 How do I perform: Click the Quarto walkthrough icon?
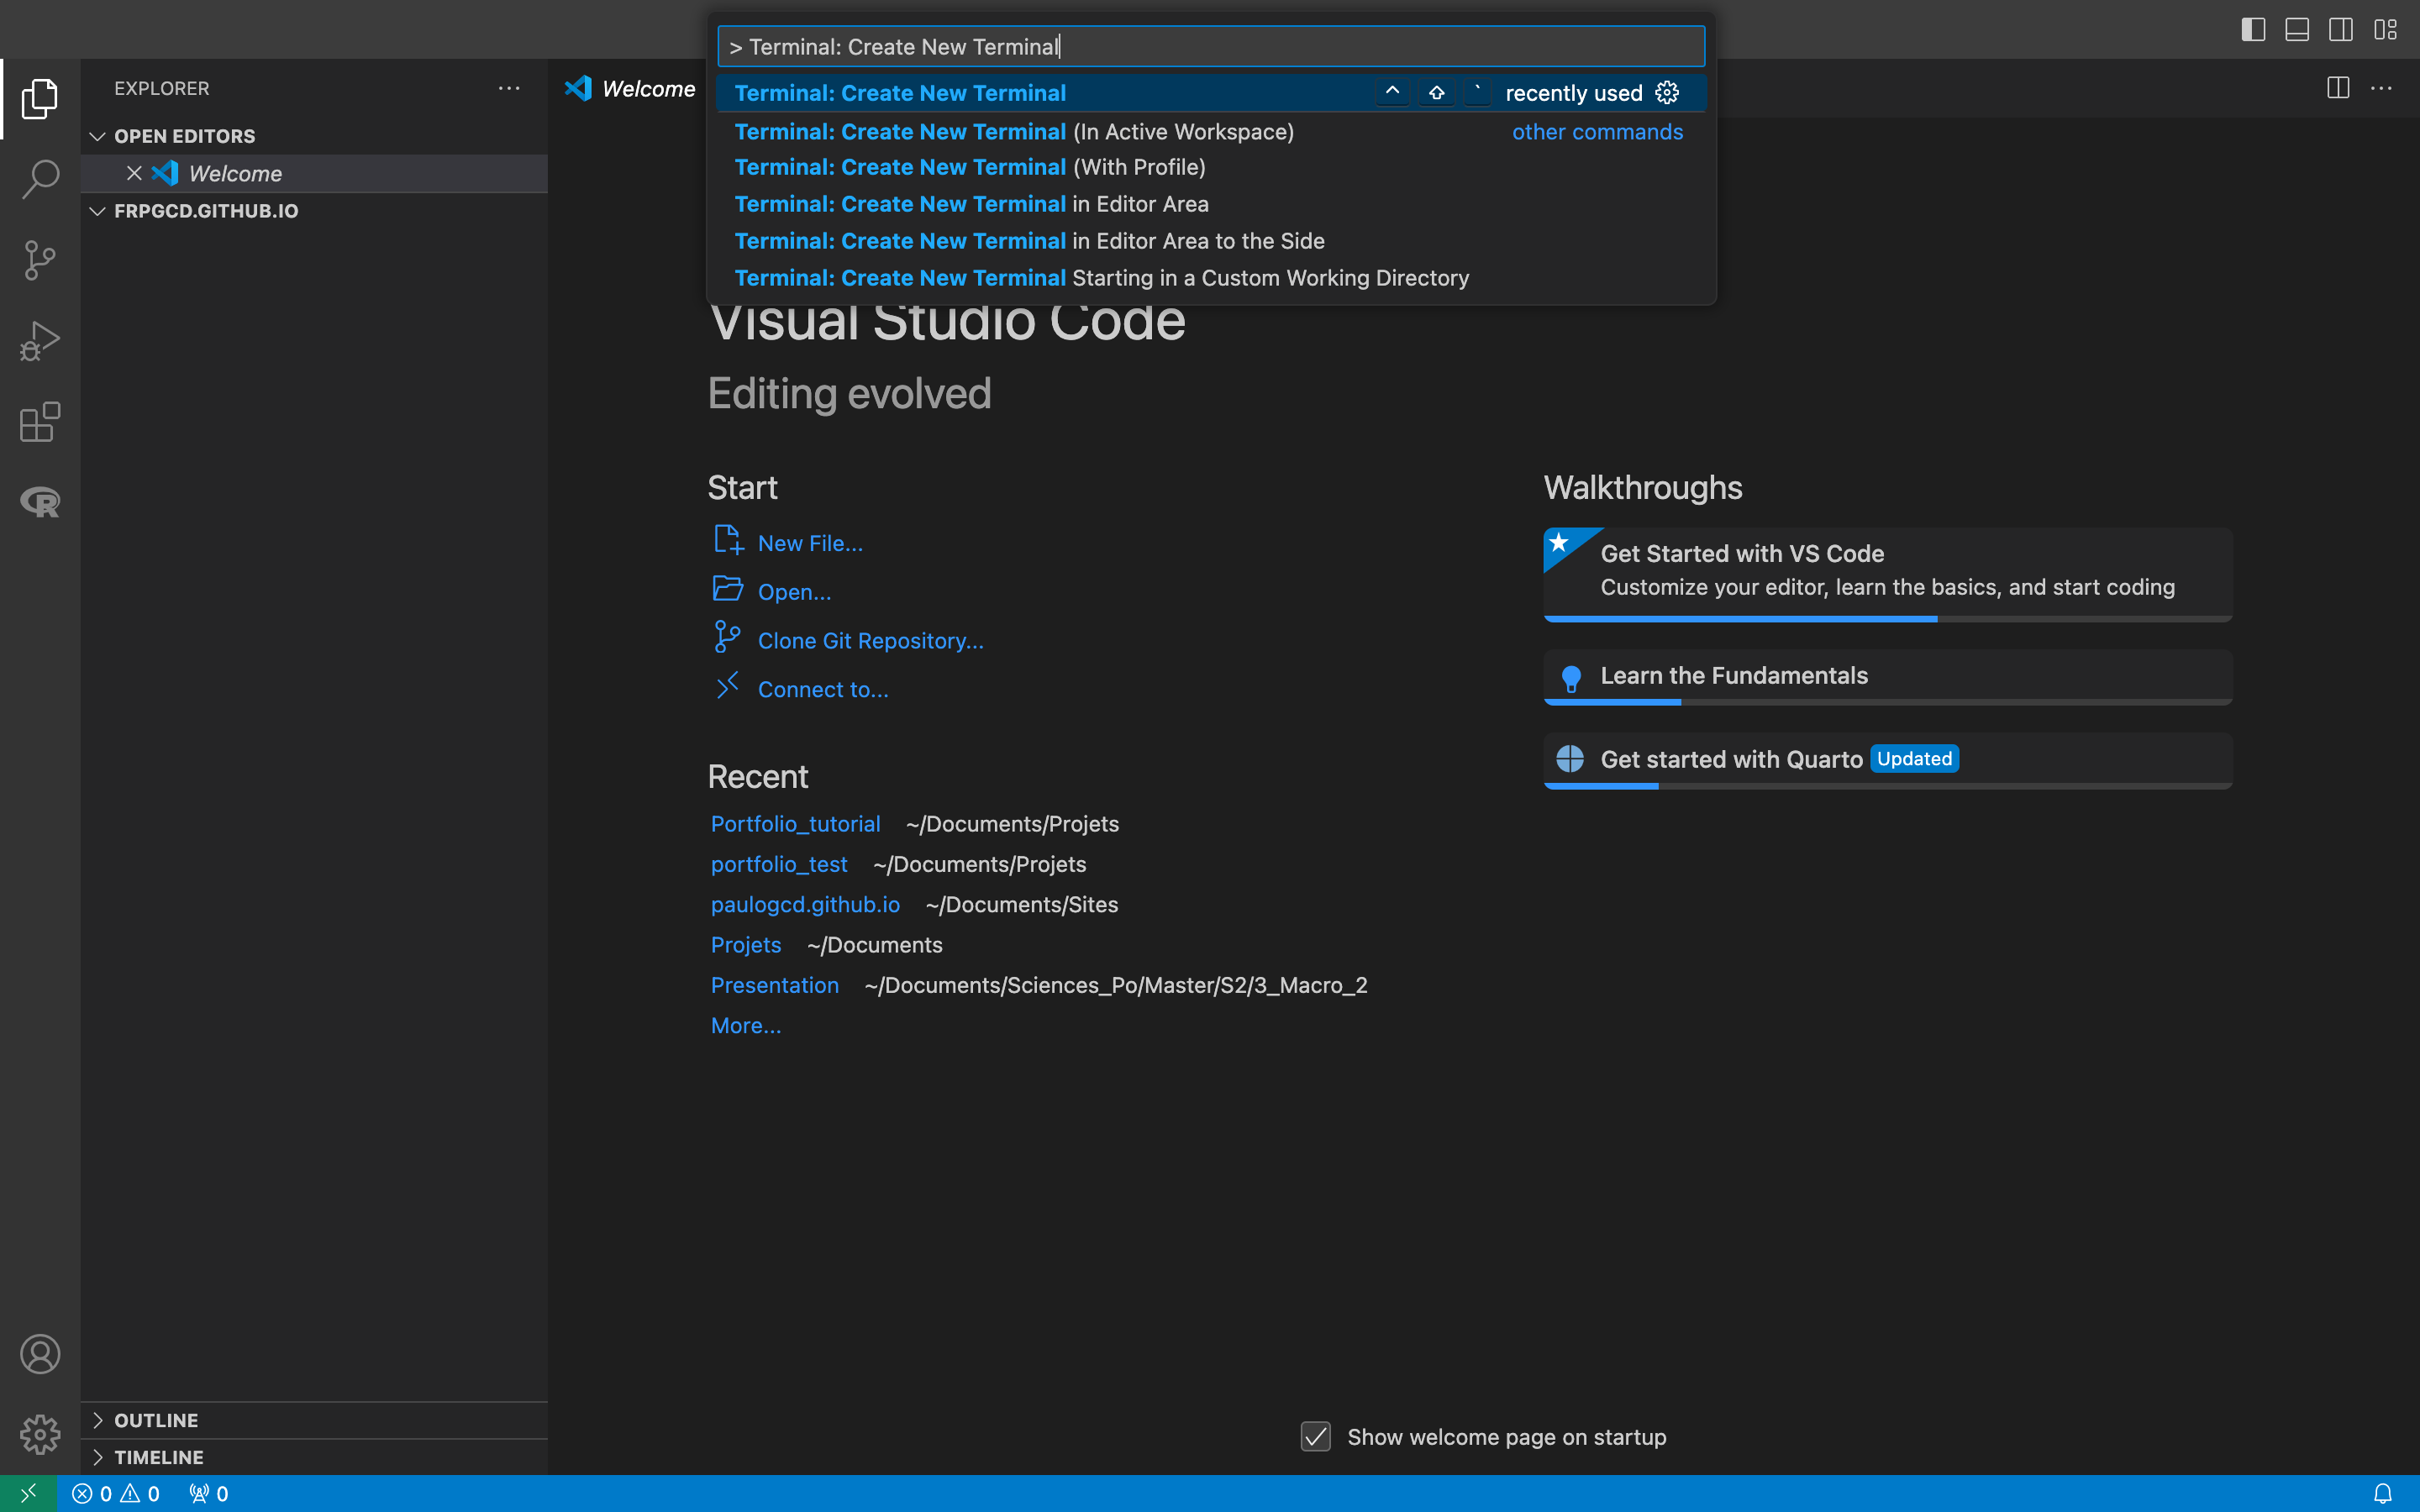[x=1570, y=759]
